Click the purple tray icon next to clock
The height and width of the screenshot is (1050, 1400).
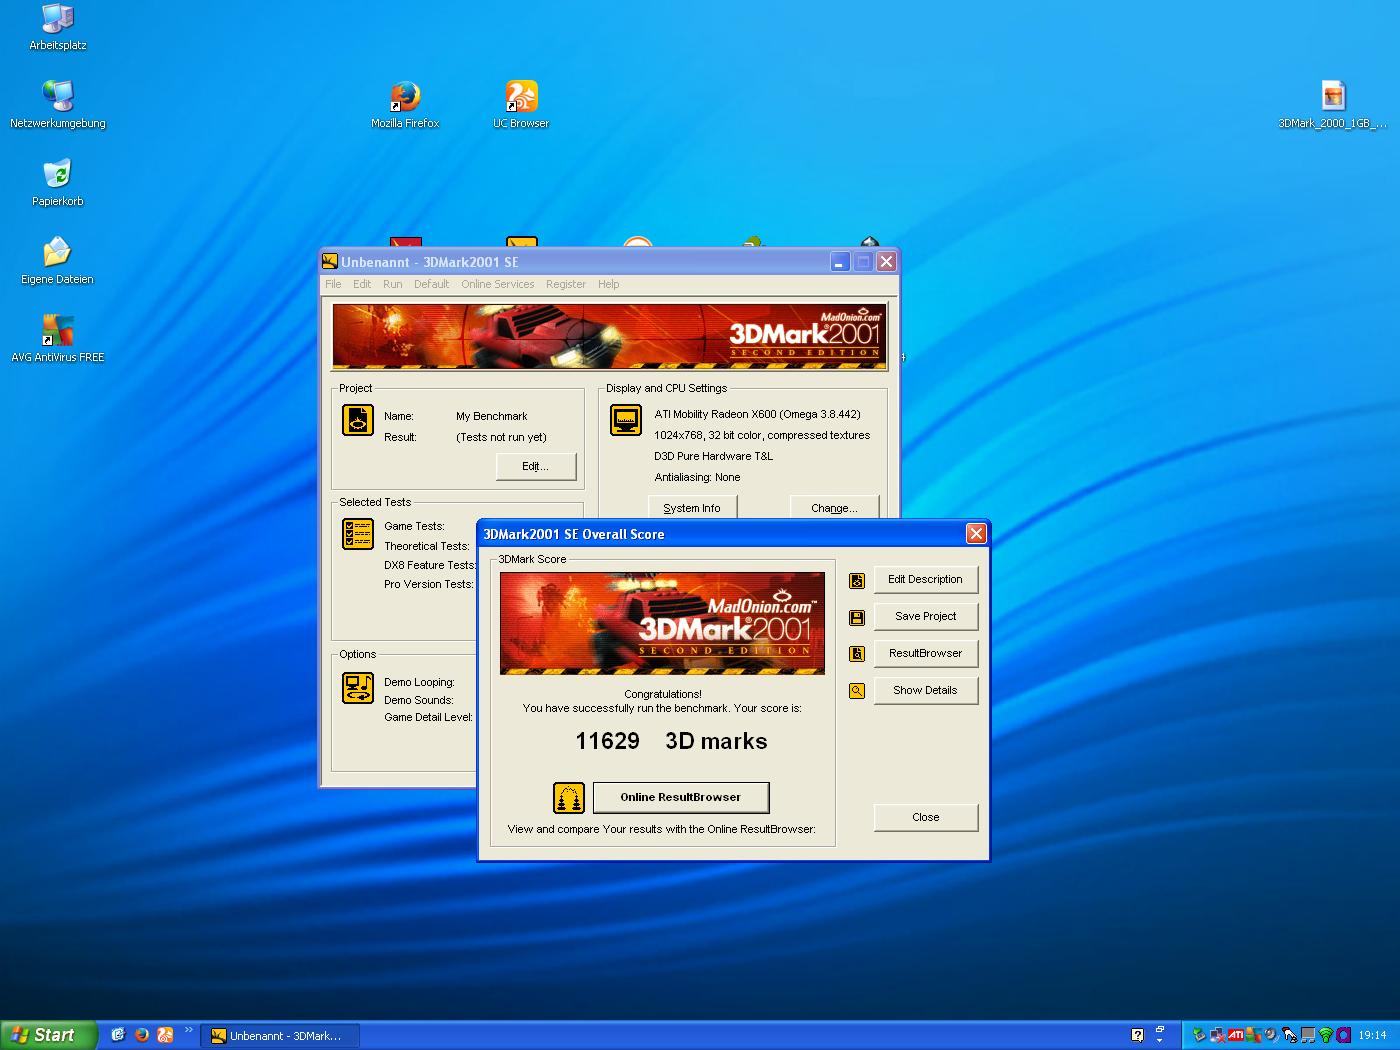[1344, 1035]
